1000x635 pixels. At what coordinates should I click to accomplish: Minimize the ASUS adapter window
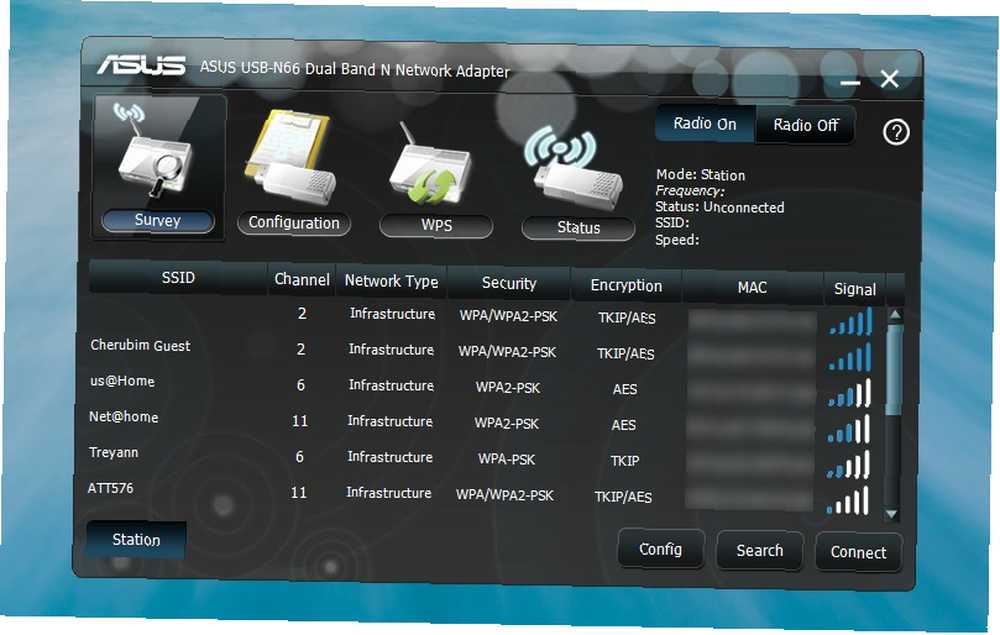pyautogui.click(x=849, y=82)
